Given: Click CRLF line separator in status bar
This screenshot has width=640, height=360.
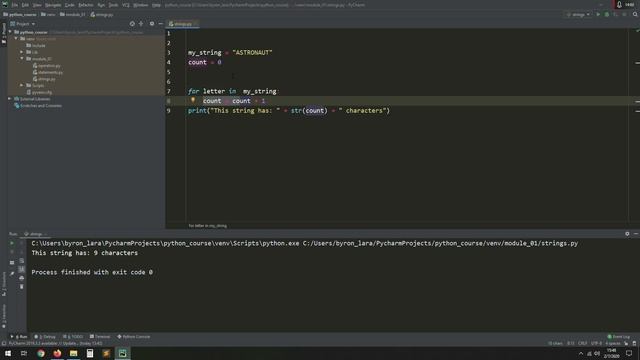Looking at the screenshot, I should pyautogui.click(x=583, y=343).
